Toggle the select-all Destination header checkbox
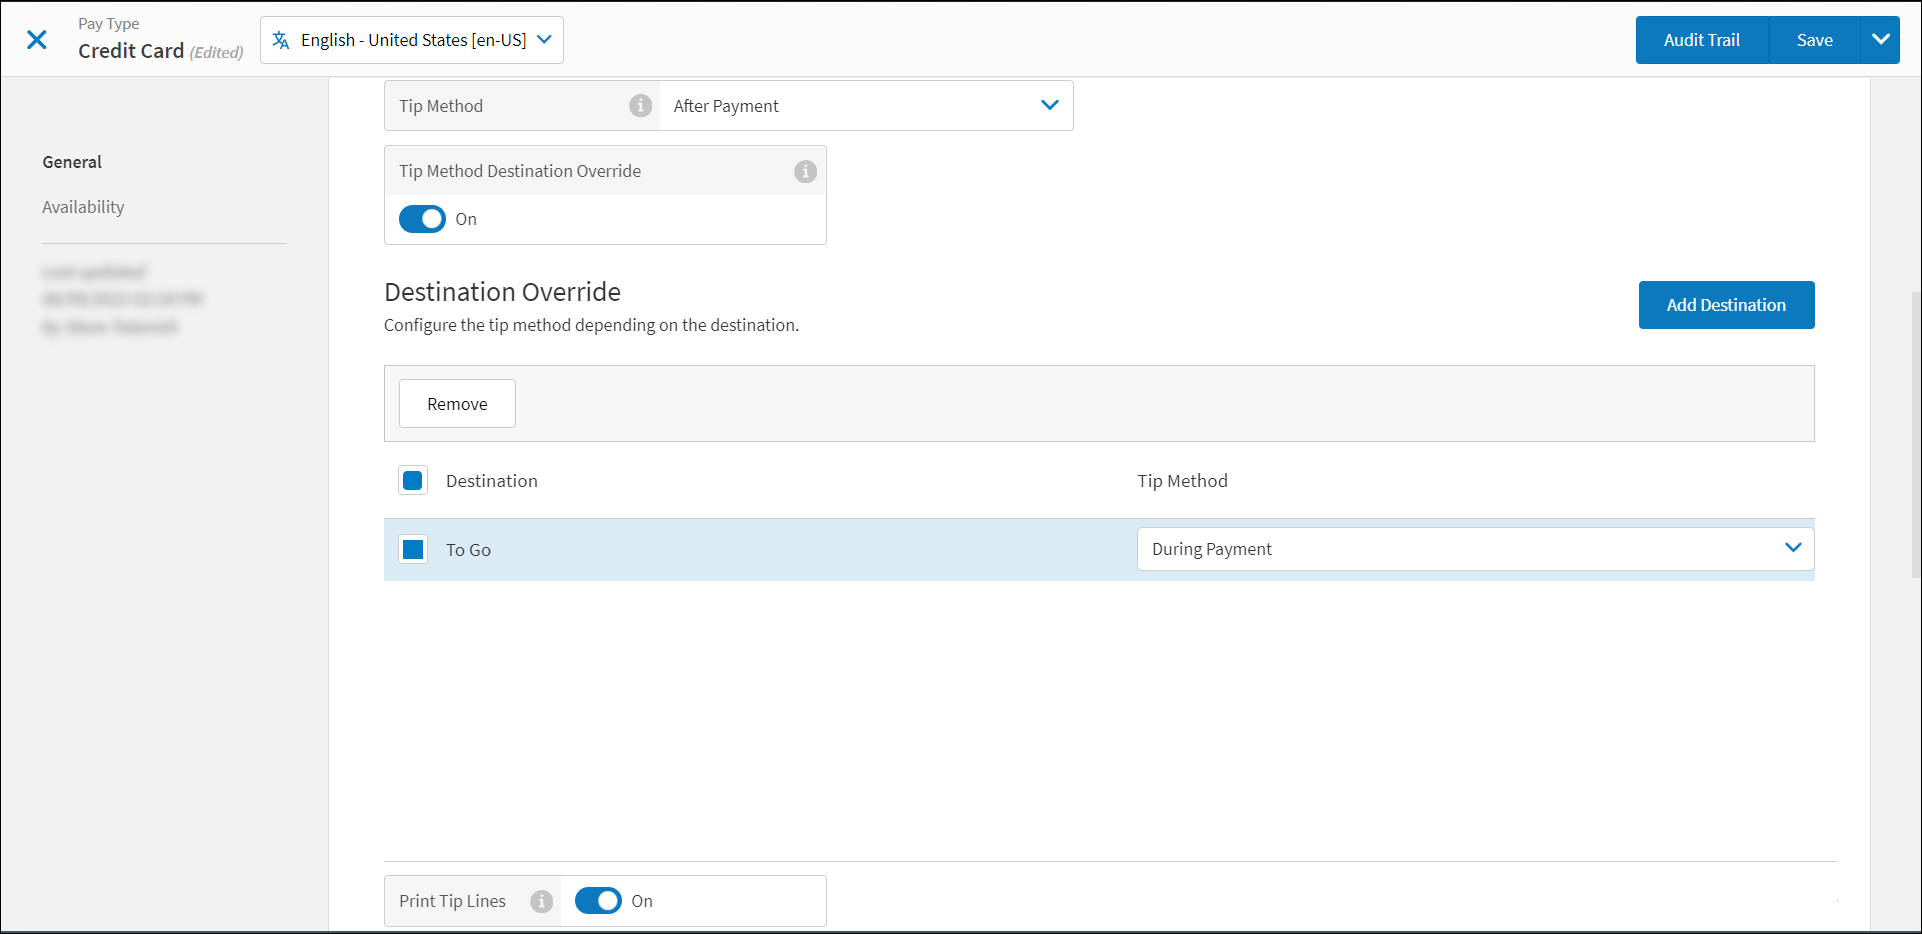The image size is (1922, 934). tap(413, 481)
